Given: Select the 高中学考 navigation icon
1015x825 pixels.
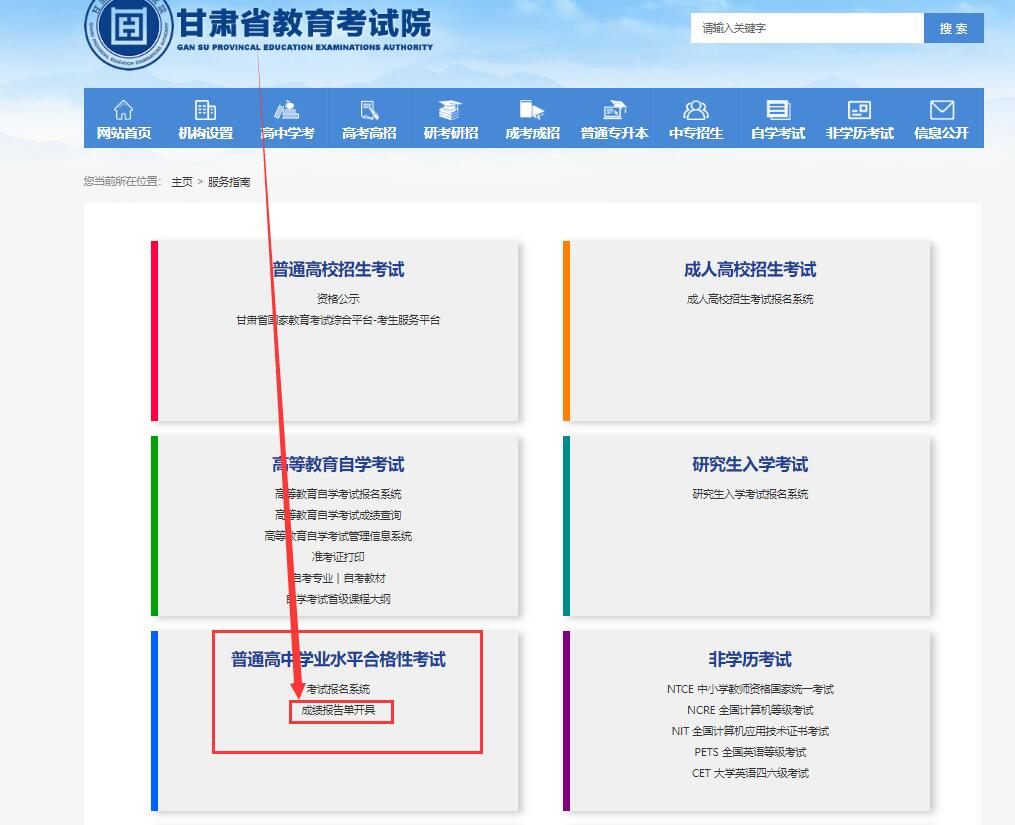Looking at the screenshot, I should click(287, 110).
